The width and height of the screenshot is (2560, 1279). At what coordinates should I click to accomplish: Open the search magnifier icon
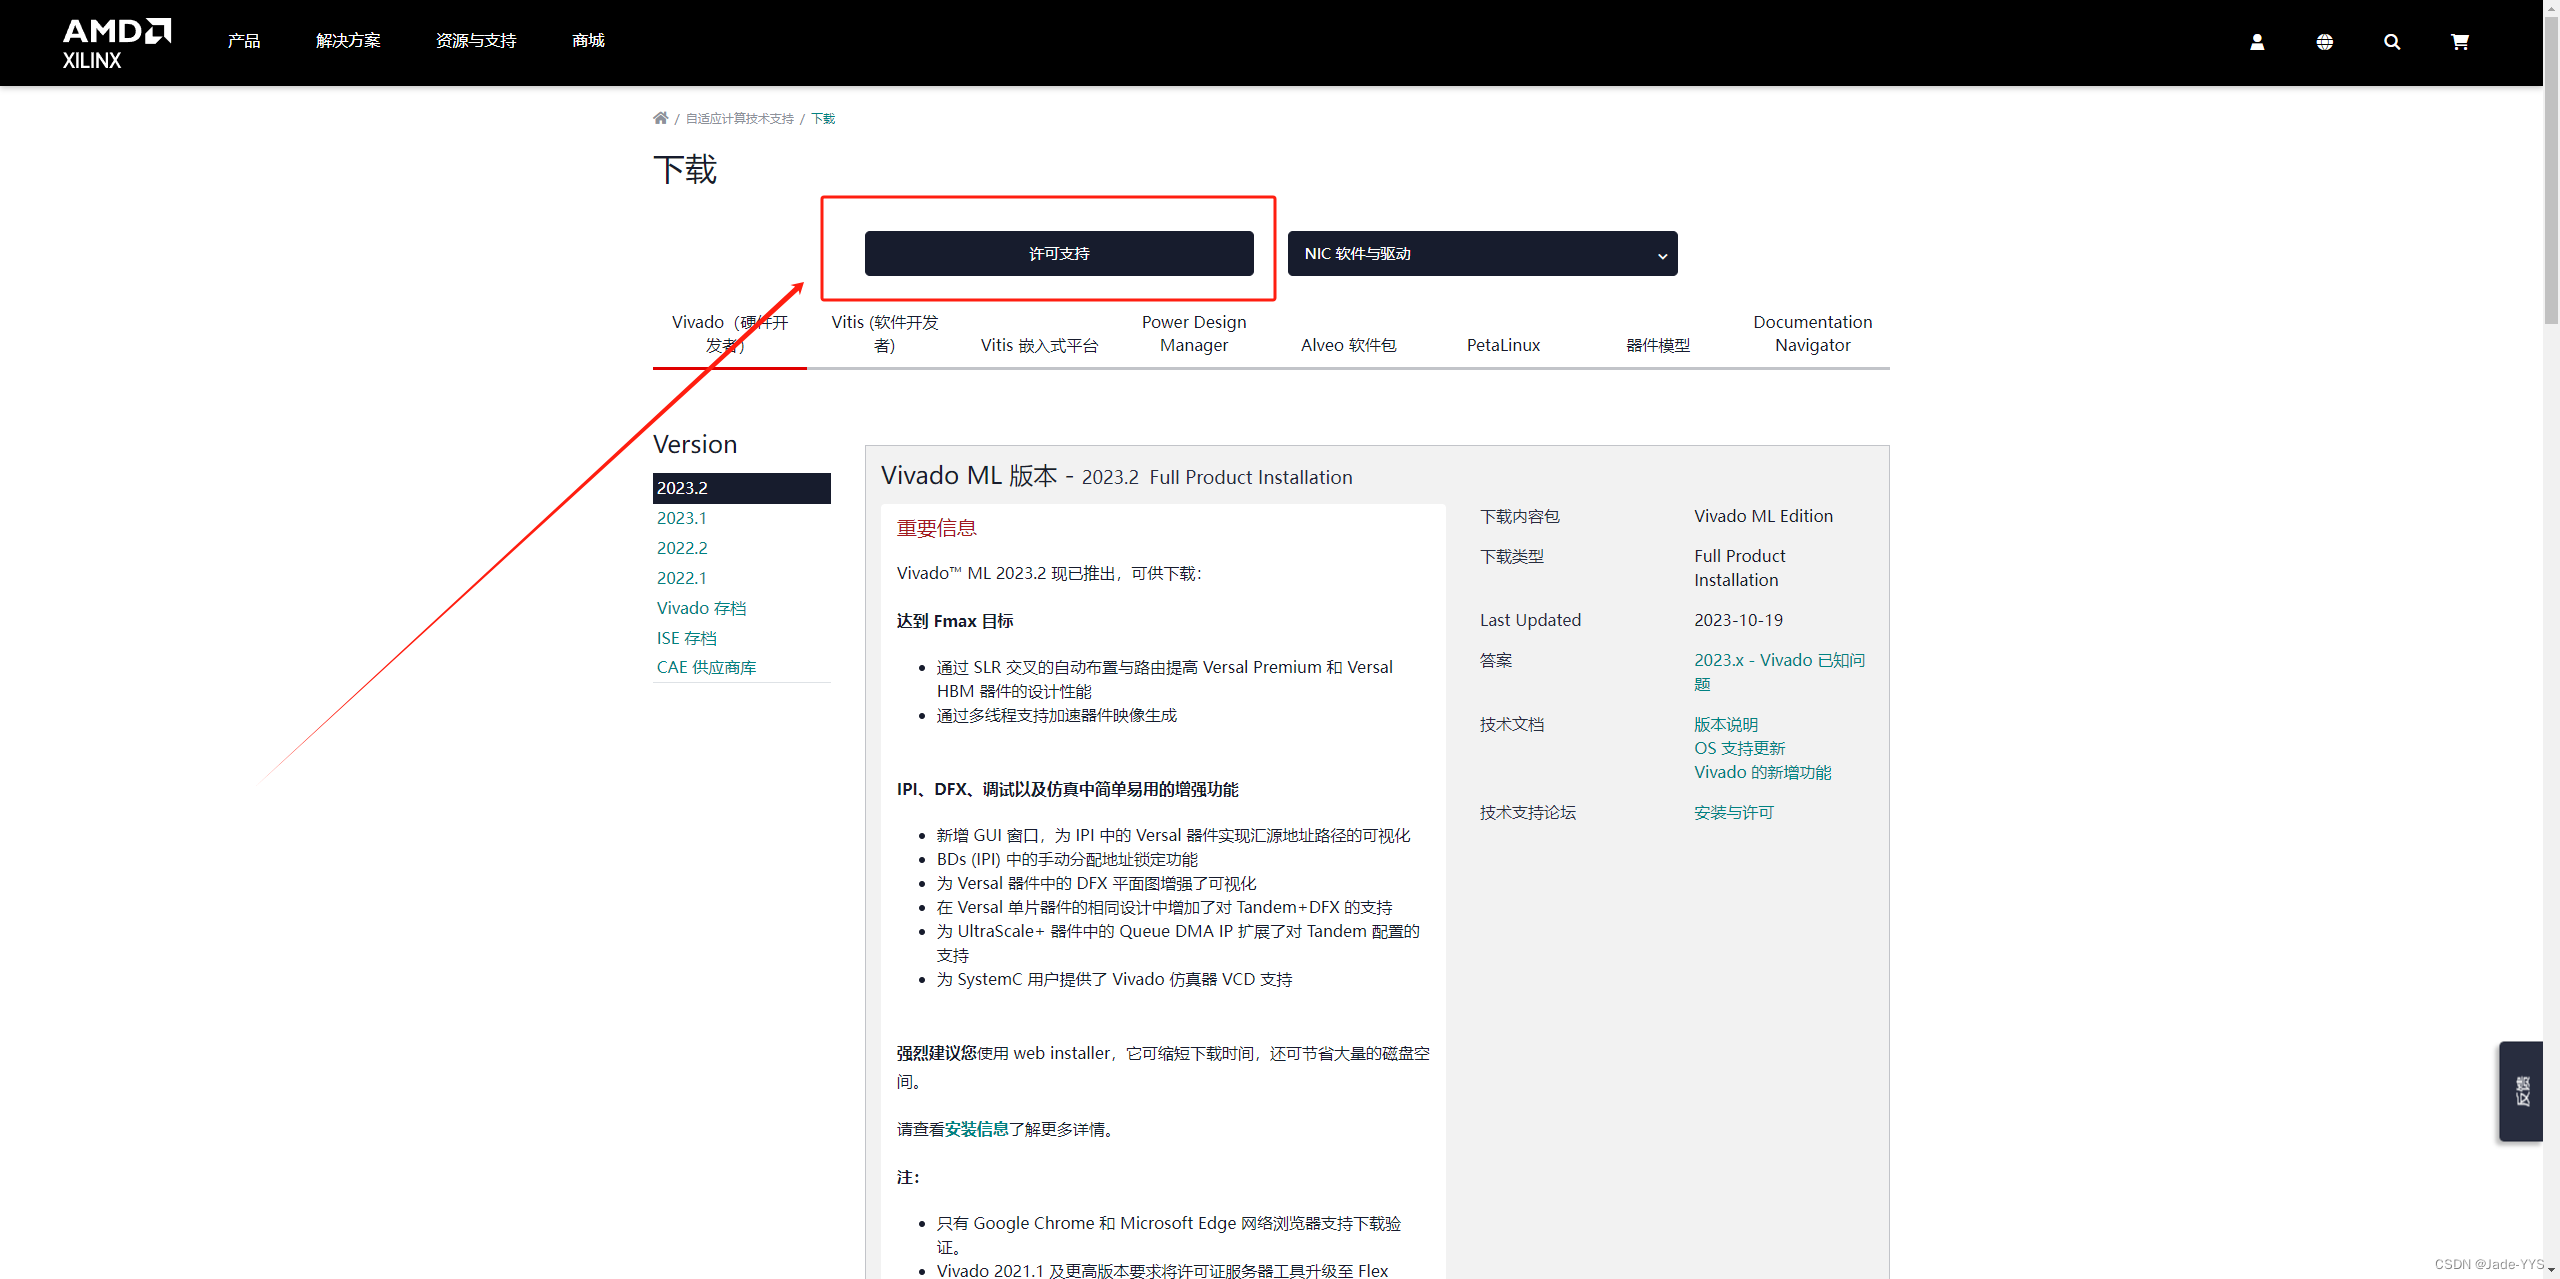click(2392, 42)
